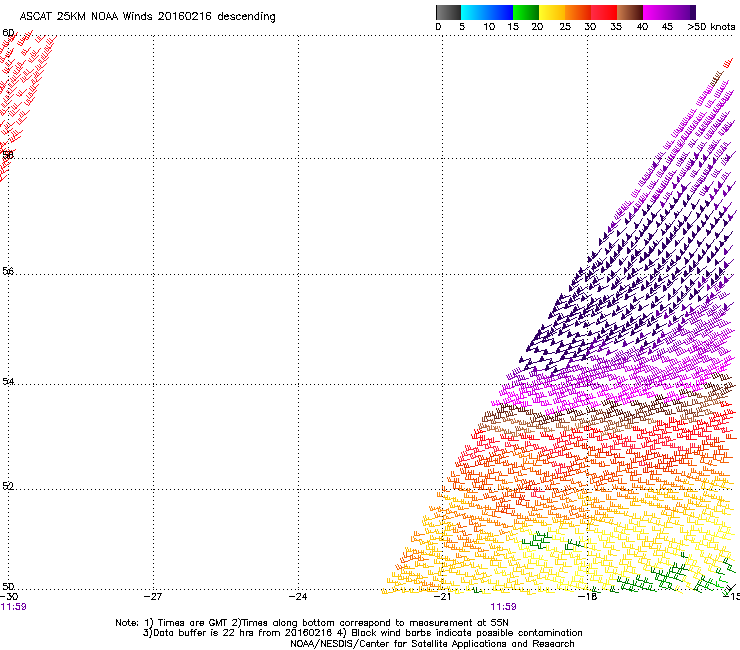Screen dimensions: 740x650
Task: Click the note line starting 'Note: 1) Times are GMT'
Action: coord(312,623)
